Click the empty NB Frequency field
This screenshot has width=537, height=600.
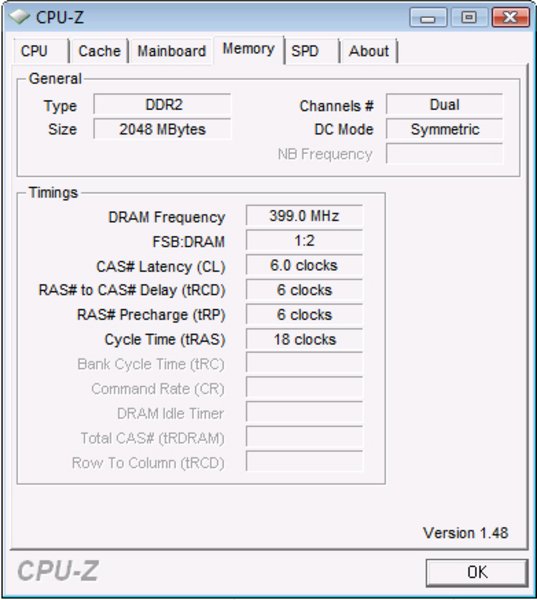(444, 154)
